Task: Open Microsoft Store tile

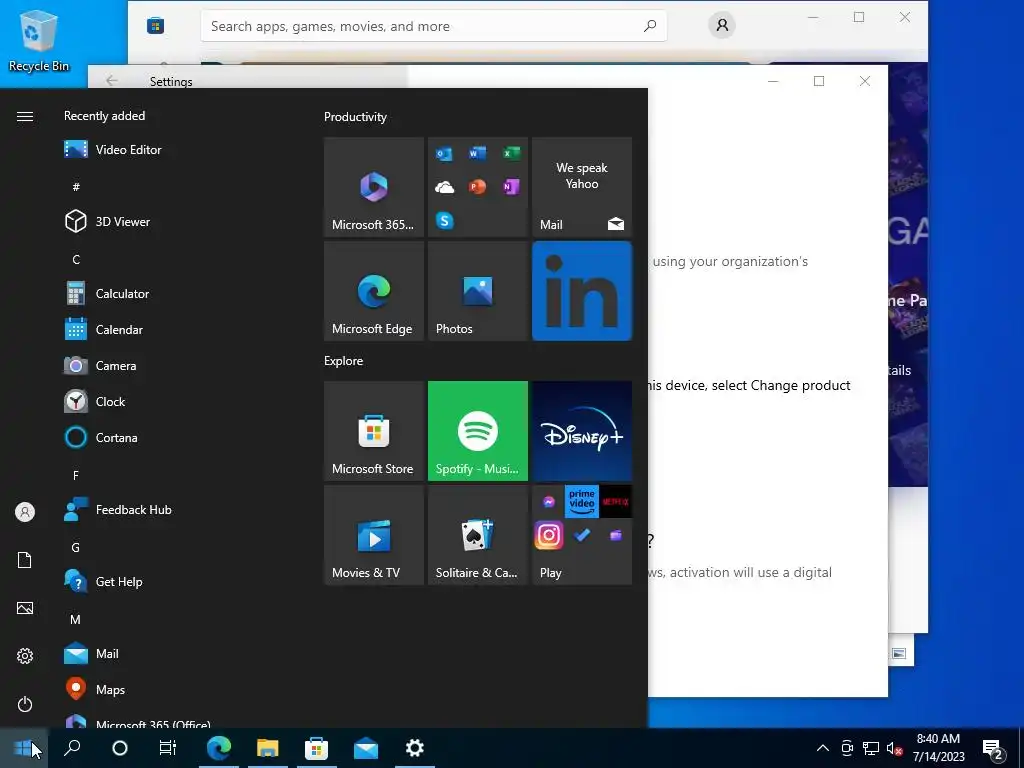Action: pyautogui.click(x=374, y=431)
